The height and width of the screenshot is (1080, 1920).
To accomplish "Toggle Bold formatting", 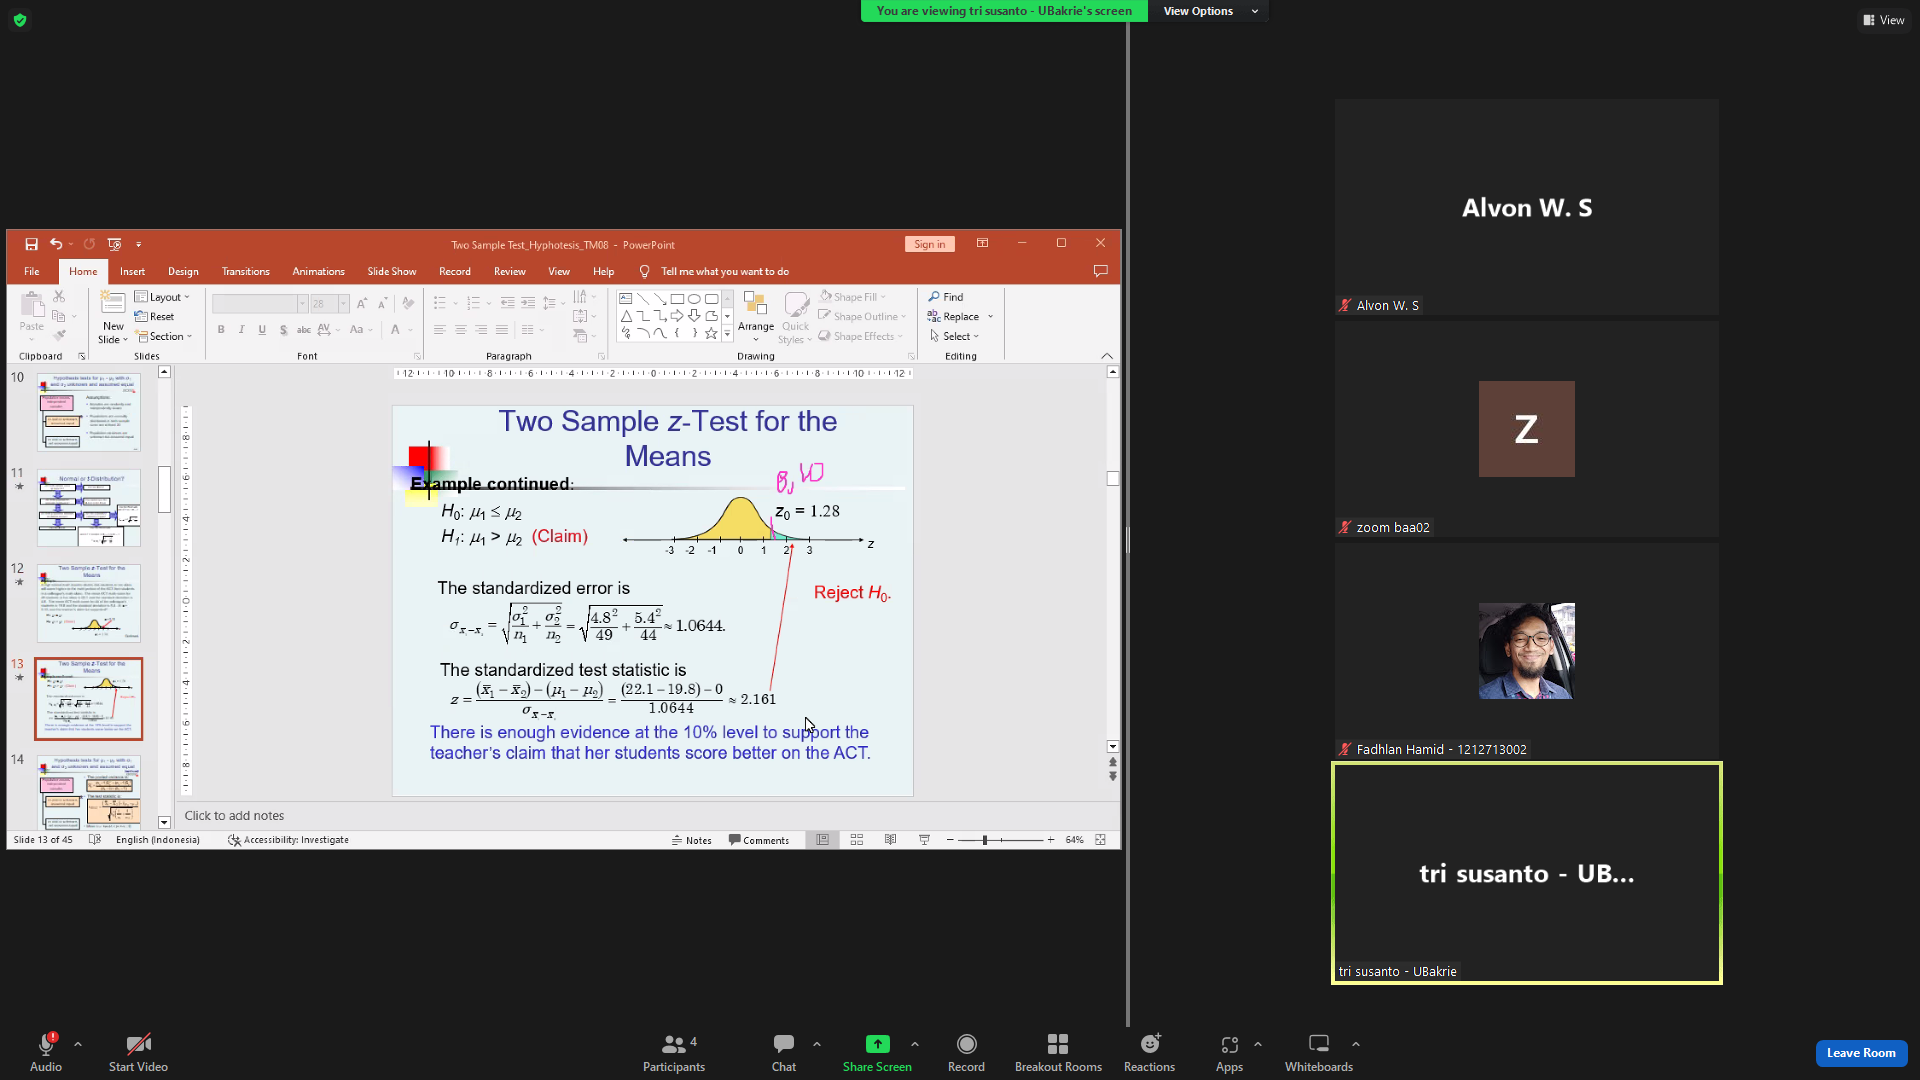I will click(x=221, y=330).
